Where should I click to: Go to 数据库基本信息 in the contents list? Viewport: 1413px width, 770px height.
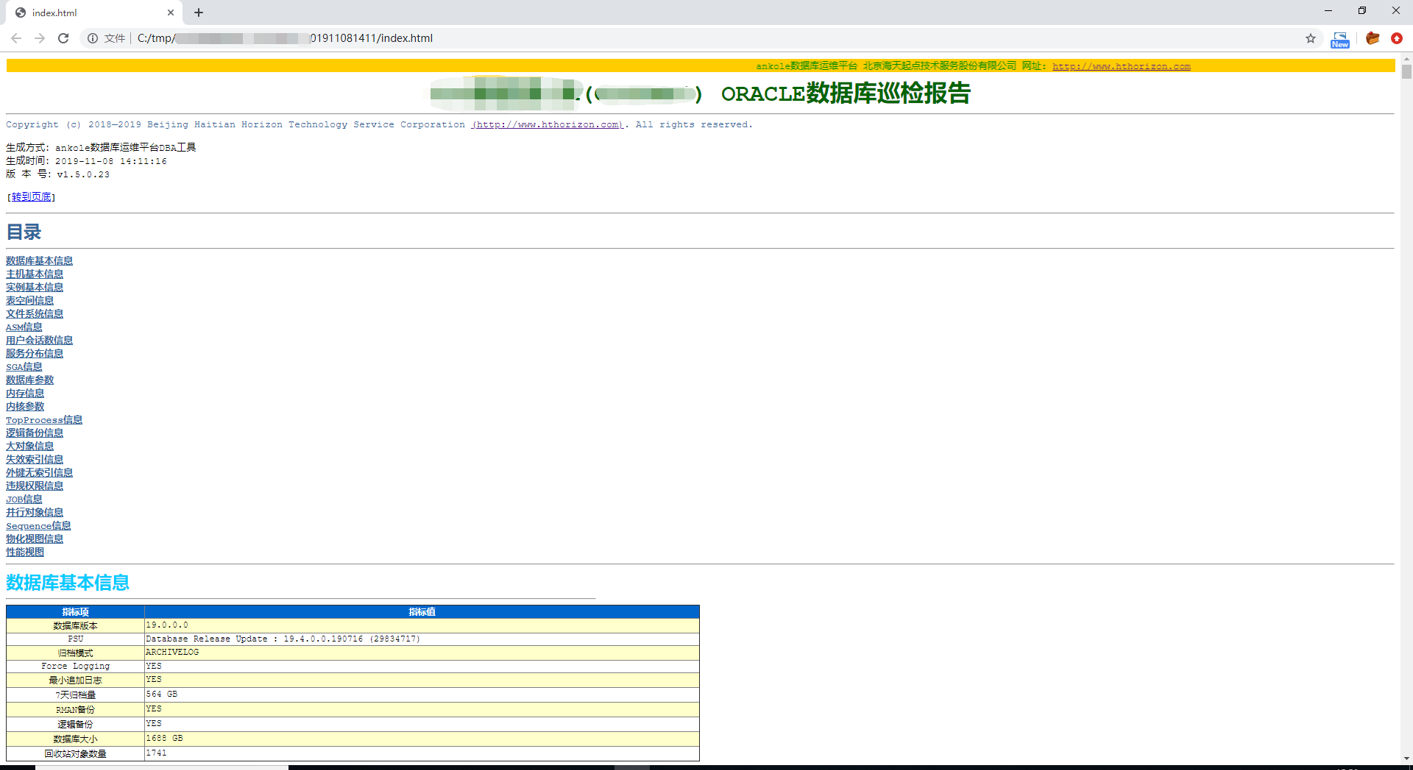(x=39, y=261)
